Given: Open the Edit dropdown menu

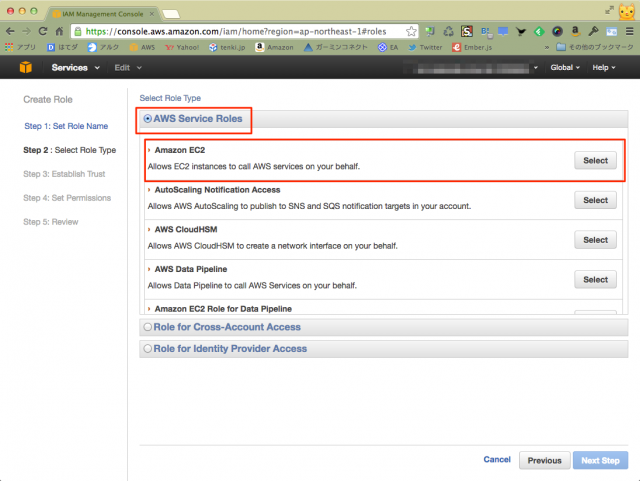Looking at the screenshot, I should (x=128, y=67).
